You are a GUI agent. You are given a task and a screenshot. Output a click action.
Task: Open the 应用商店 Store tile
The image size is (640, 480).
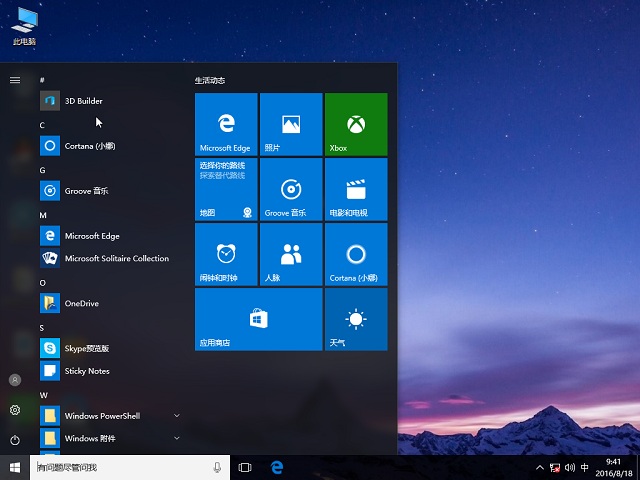point(258,320)
